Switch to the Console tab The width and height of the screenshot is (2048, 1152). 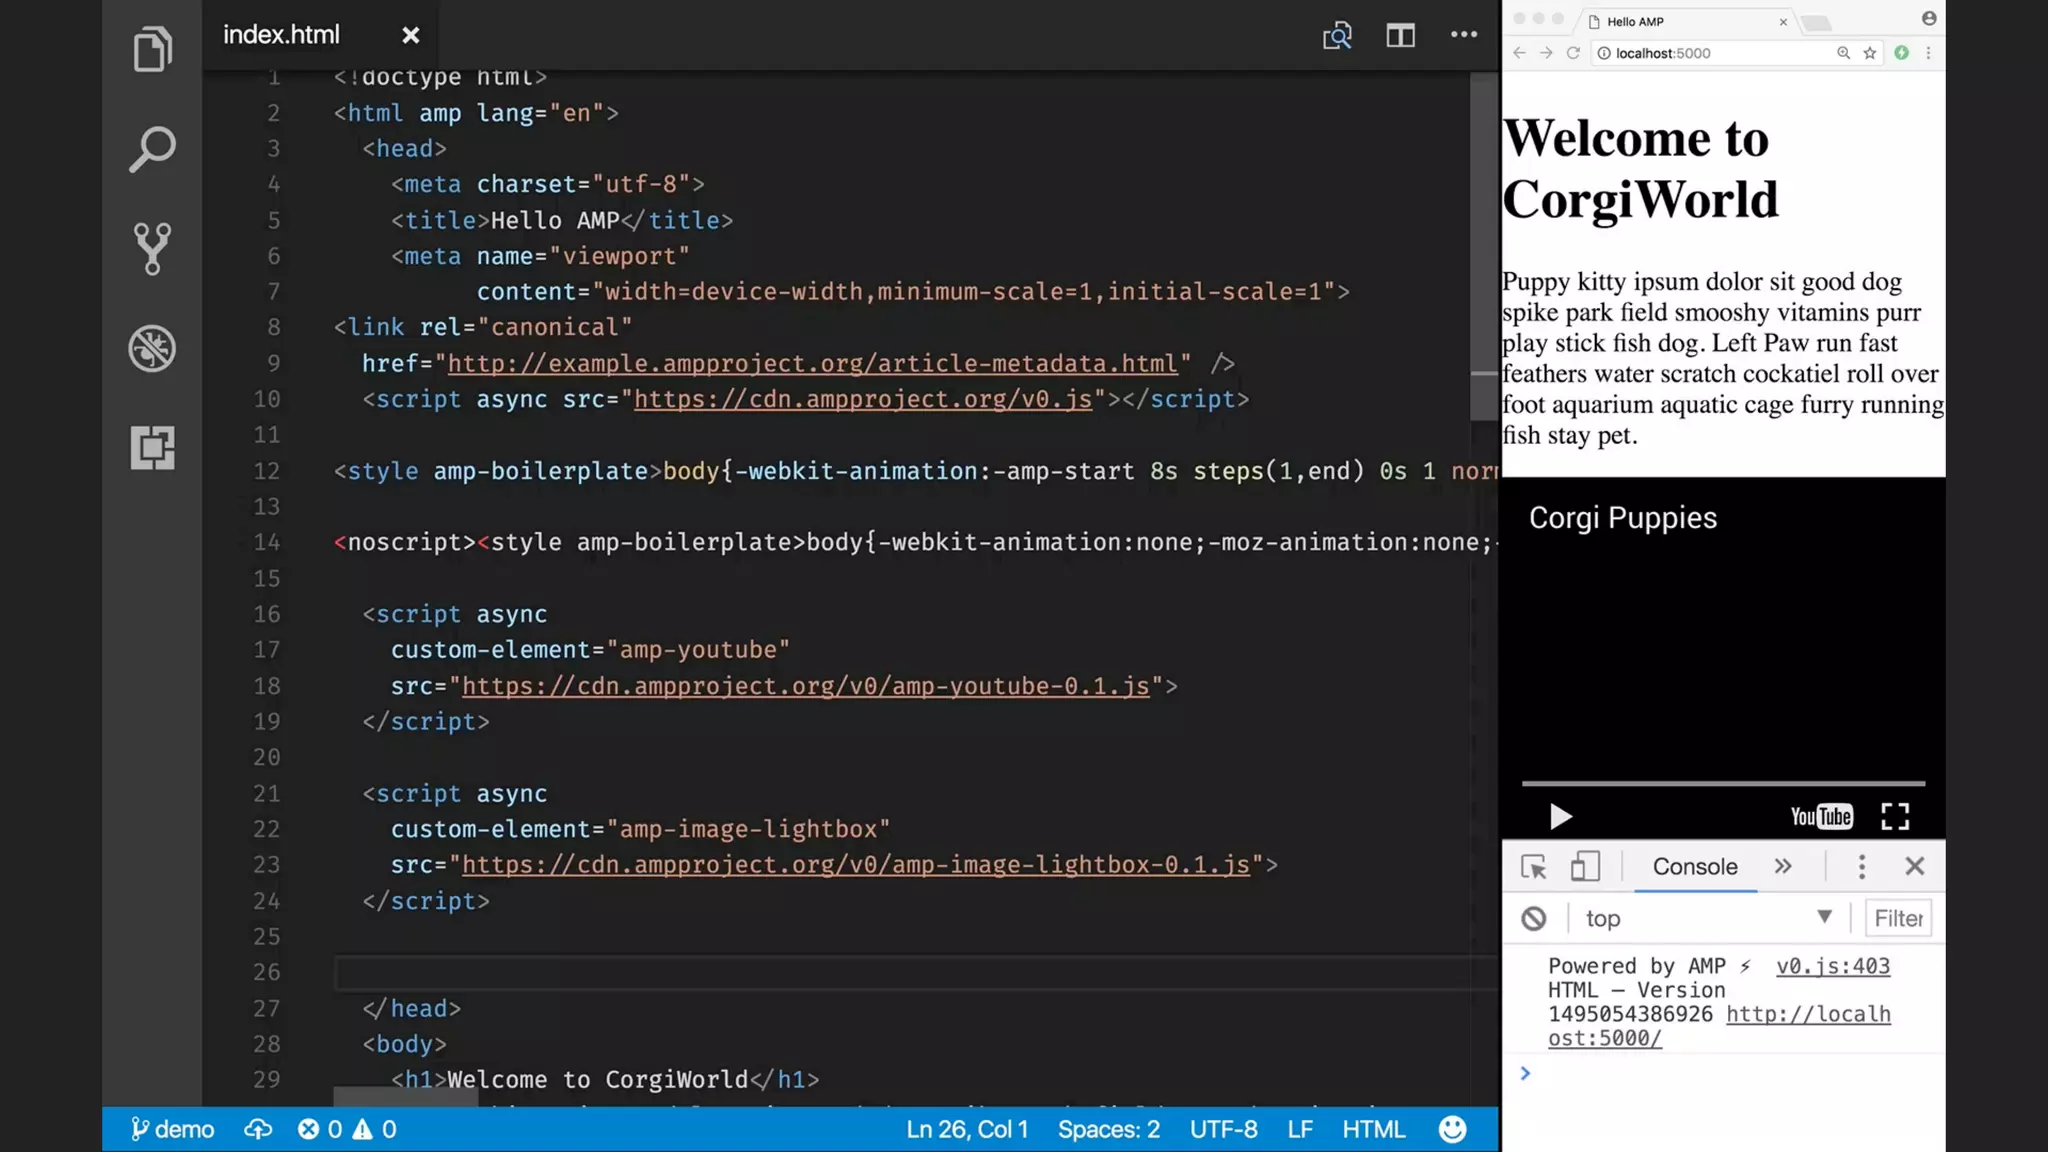tap(1695, 867)
